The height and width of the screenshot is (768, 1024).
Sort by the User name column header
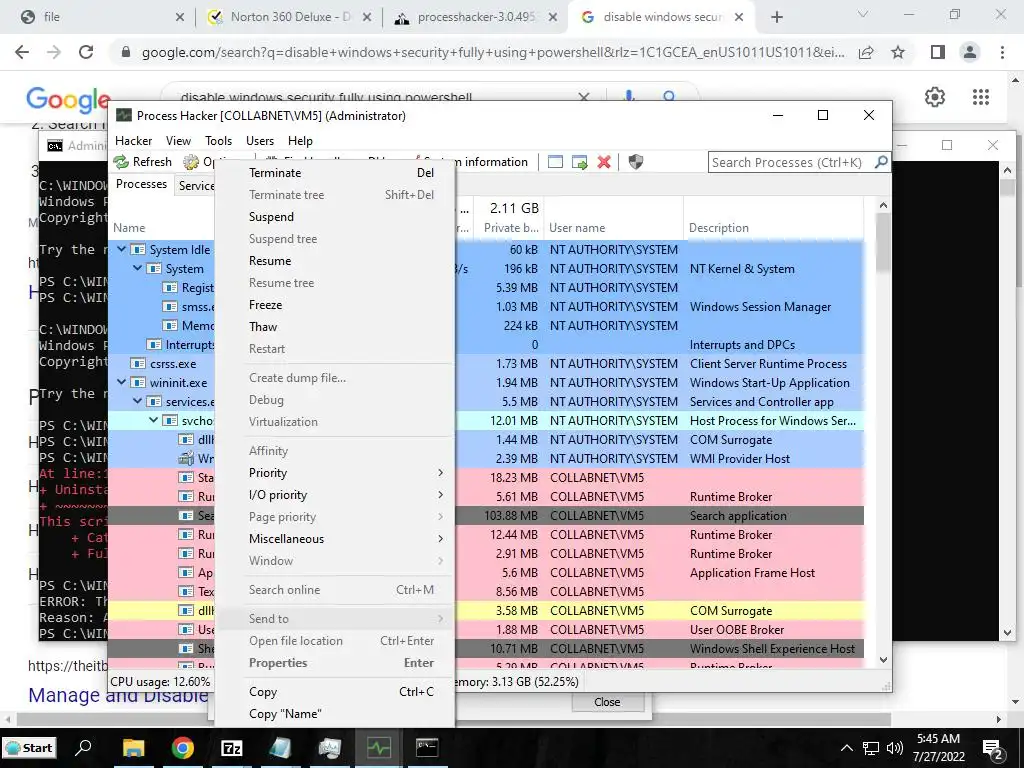click(x=613, y=228)
